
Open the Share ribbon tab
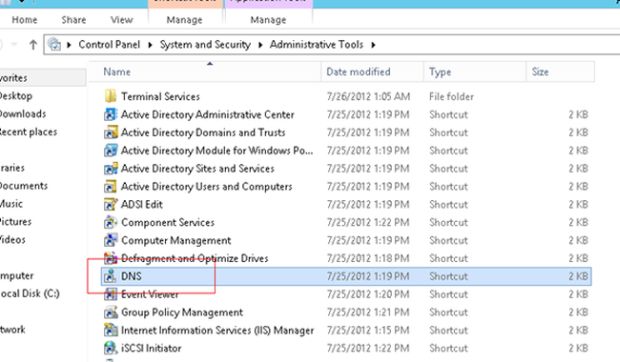pyautogui.click(x=74, y=20)
